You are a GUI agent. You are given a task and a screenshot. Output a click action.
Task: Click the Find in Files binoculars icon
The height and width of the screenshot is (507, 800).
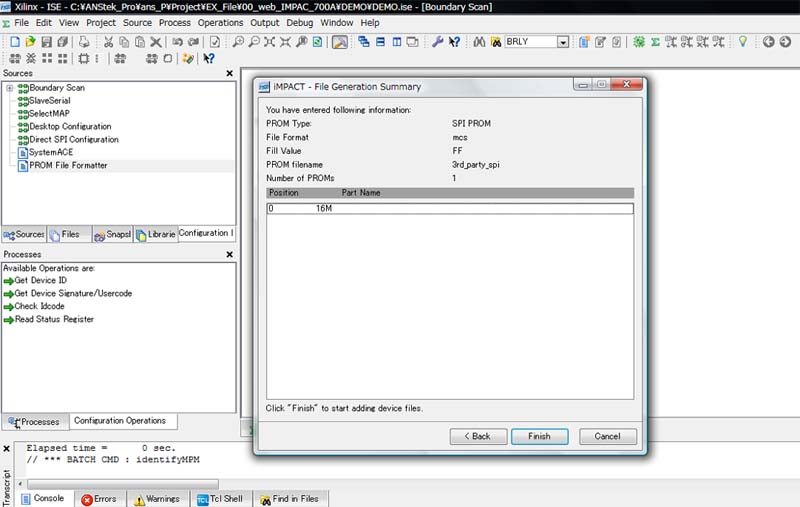point(495,42)
